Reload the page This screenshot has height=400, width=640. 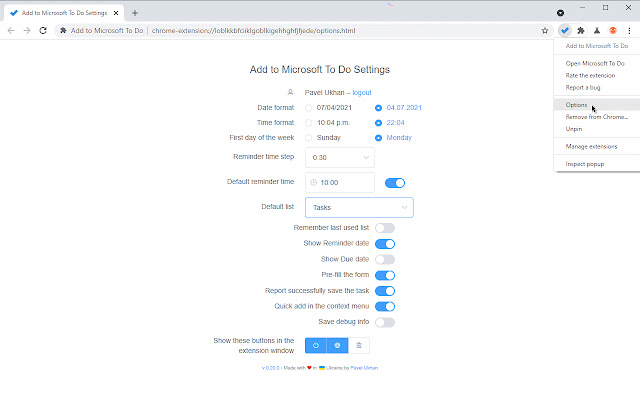point(43,31)
